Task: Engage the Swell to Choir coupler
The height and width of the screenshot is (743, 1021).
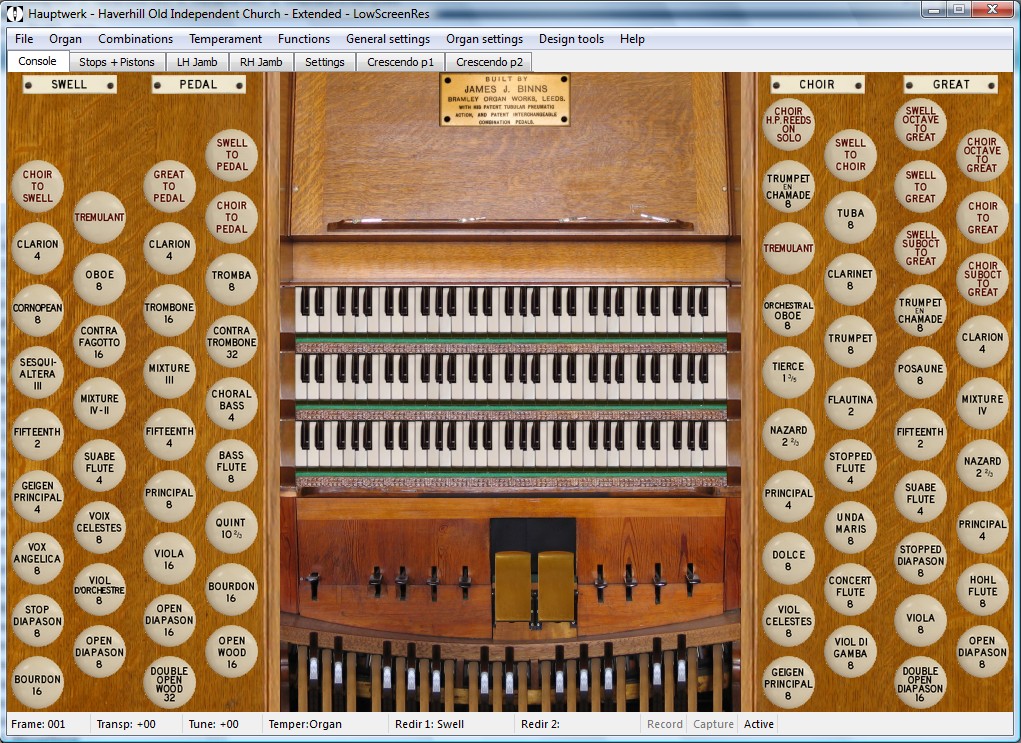Action: [x=850, y=154]
